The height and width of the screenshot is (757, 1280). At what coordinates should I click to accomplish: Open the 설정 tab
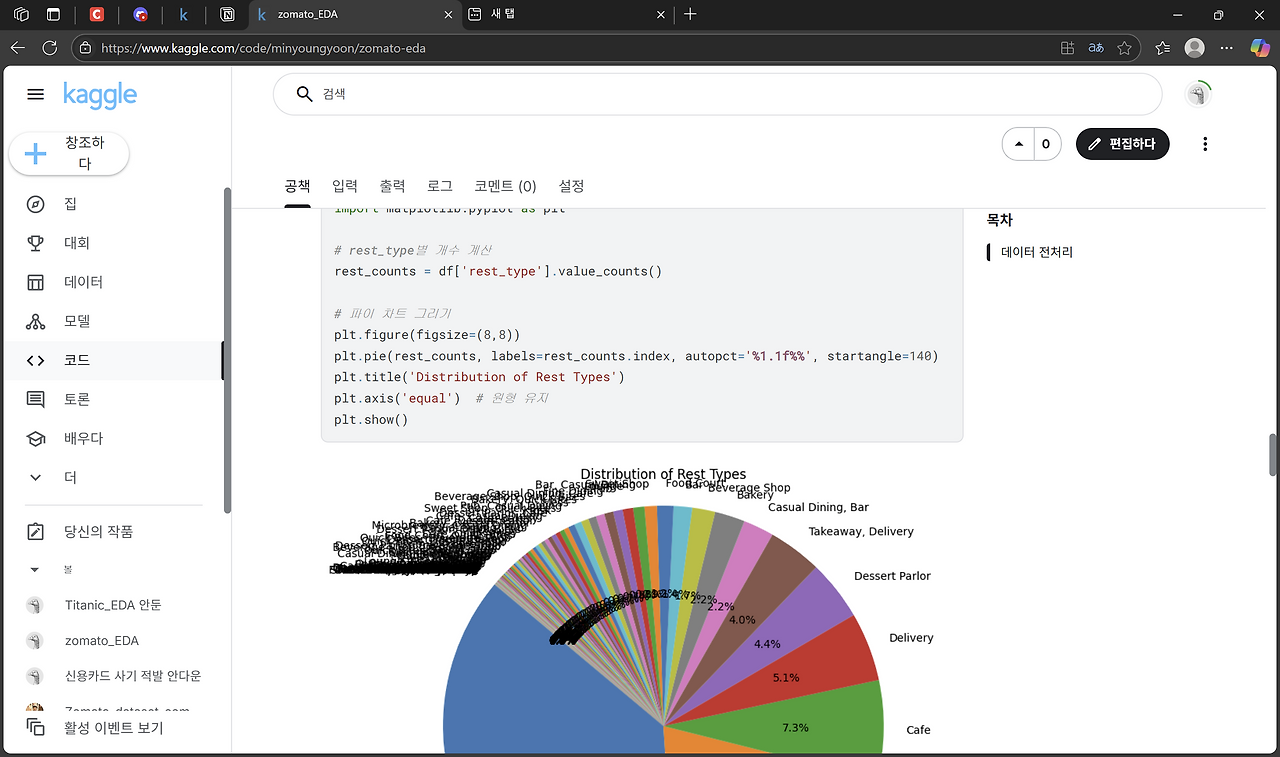pos(571,186)
